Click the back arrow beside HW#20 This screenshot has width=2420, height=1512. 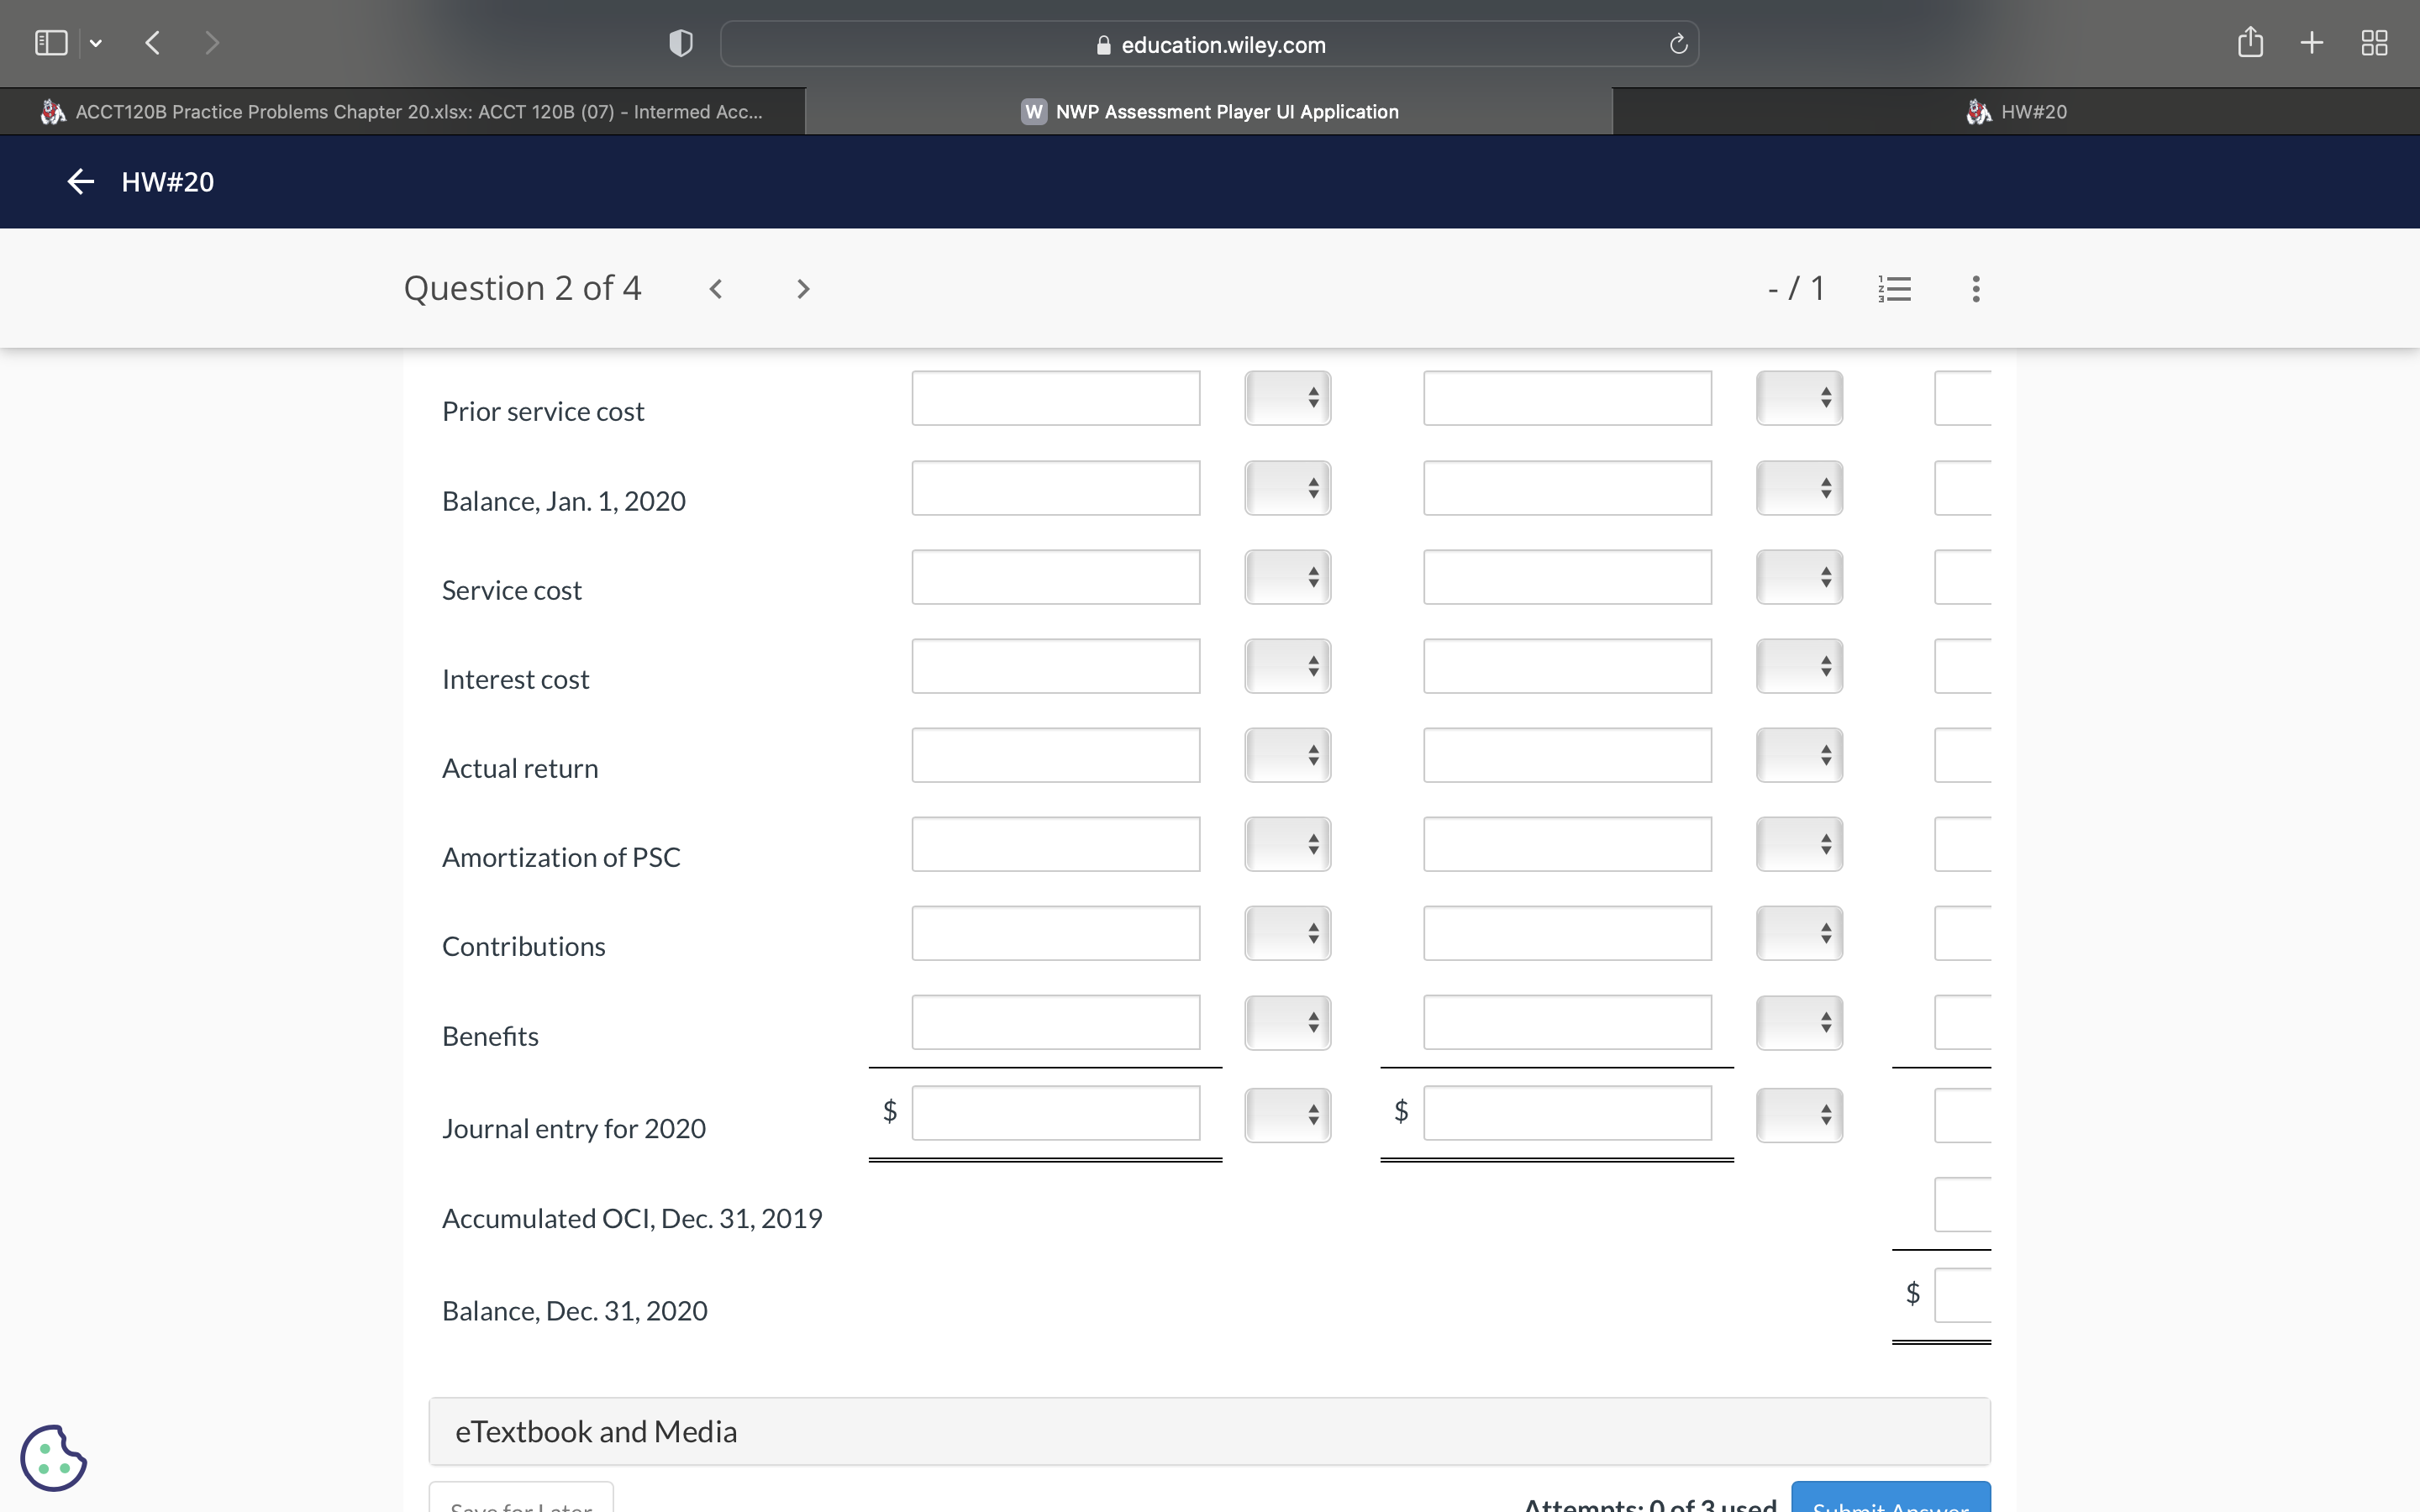click(80, 181)
